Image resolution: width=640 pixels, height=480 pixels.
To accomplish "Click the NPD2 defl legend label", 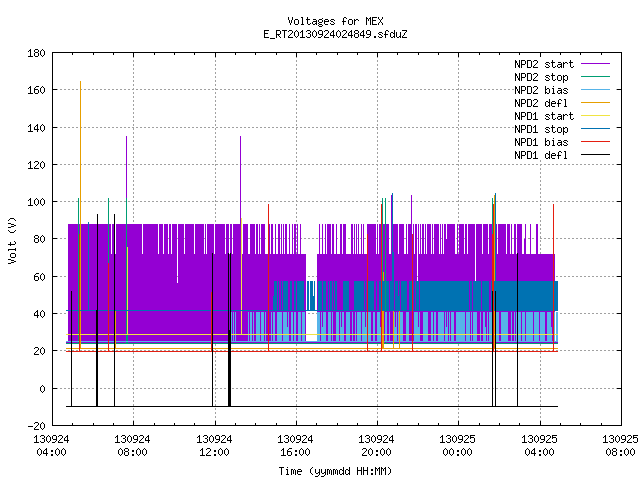I will [x=541, y=103].
